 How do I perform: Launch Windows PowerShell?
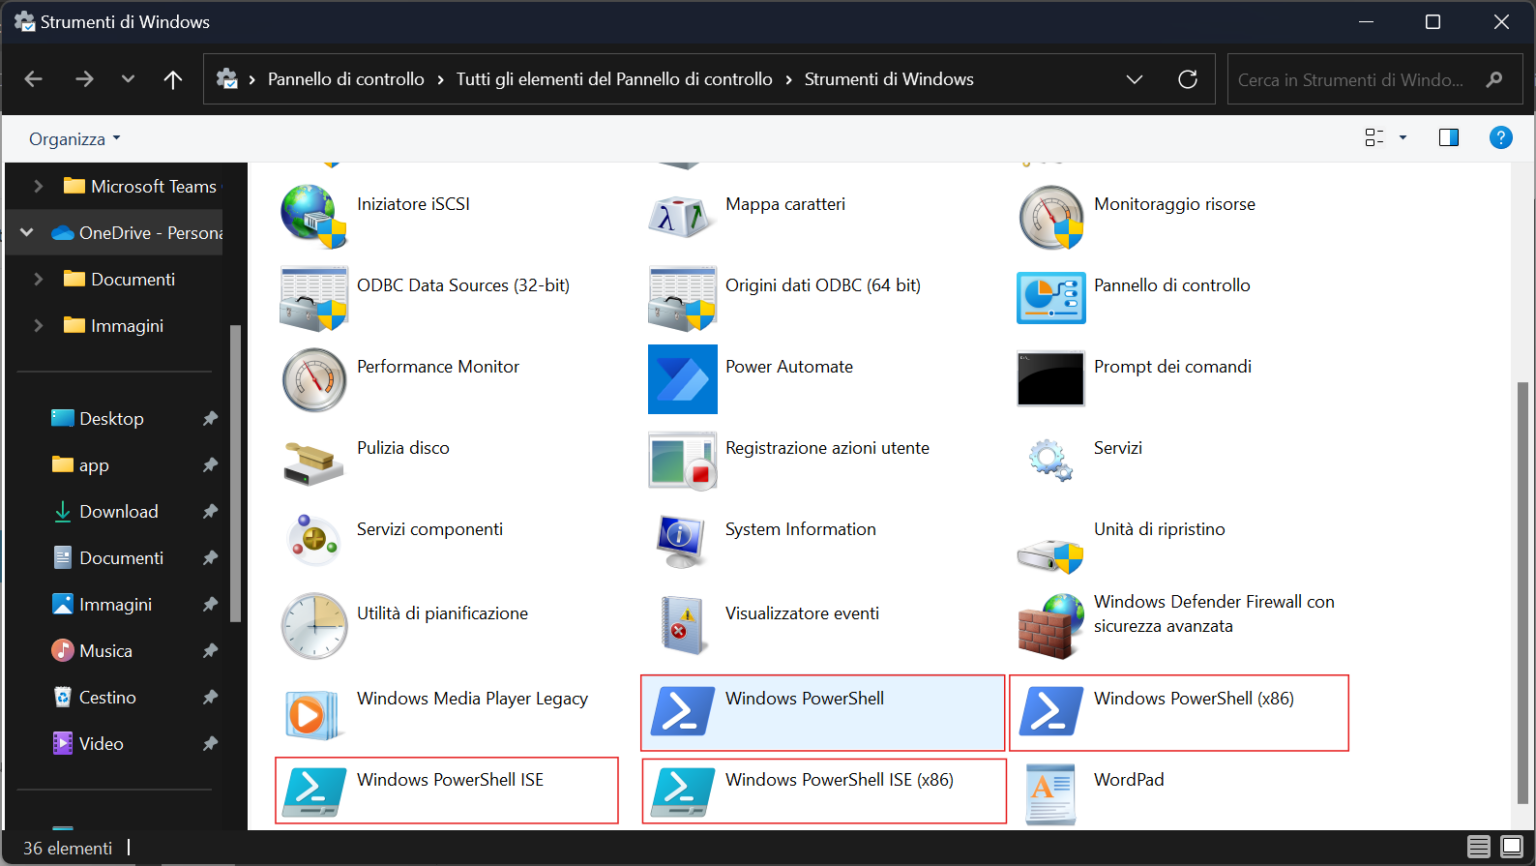coord(804,698)
